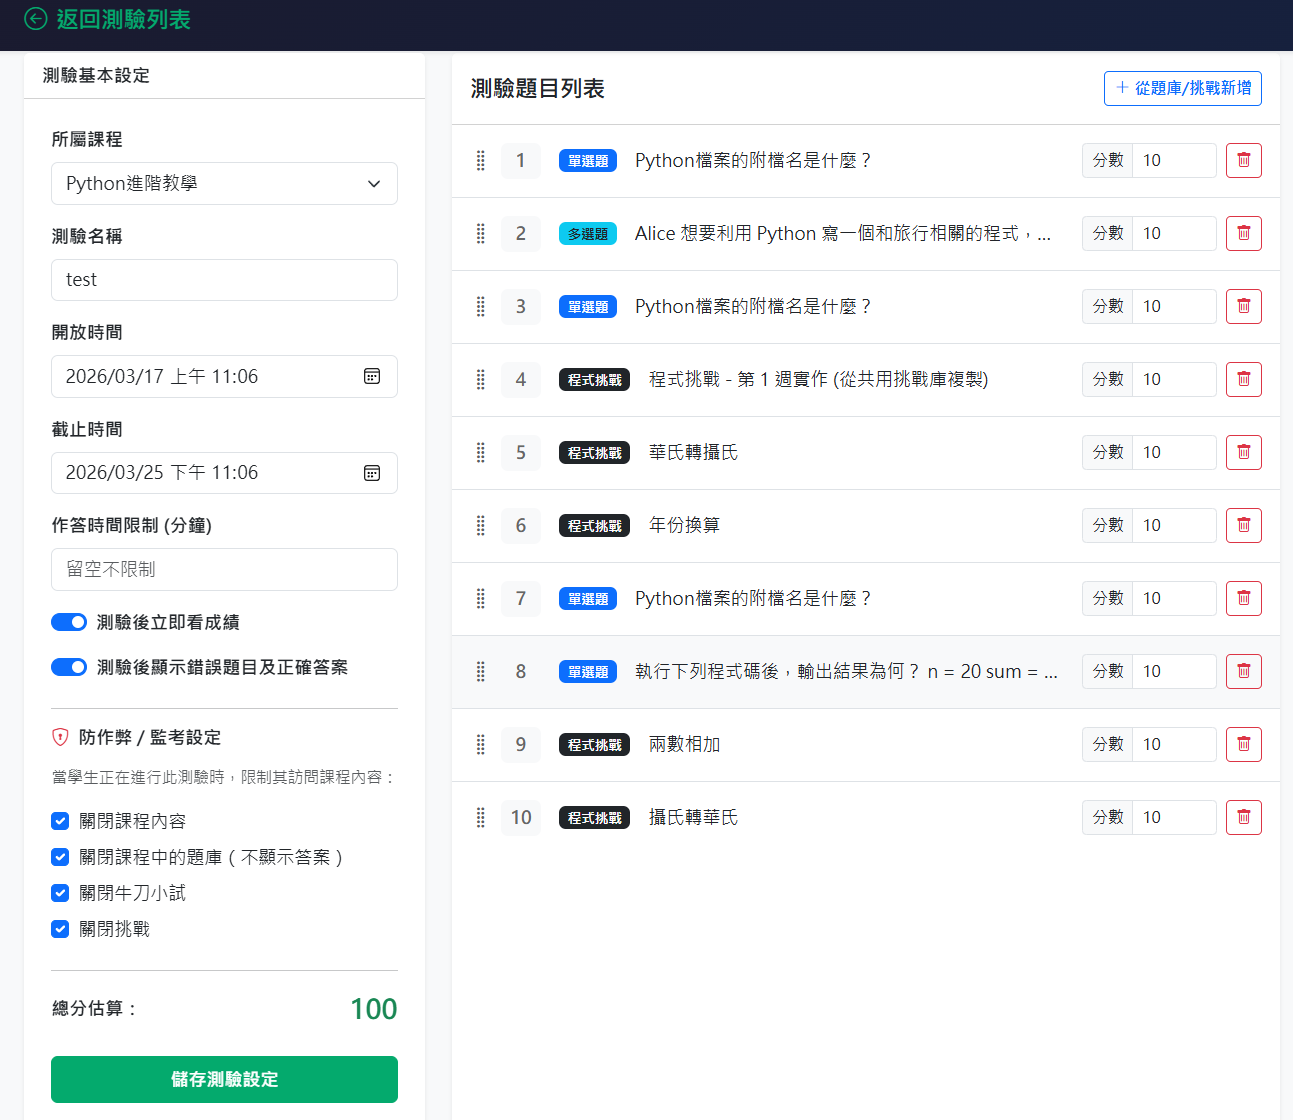The height and width of the screenshot is (1120, 1293).
Task: Click the back arrow to return to quiz list
Action: [36, 19]
